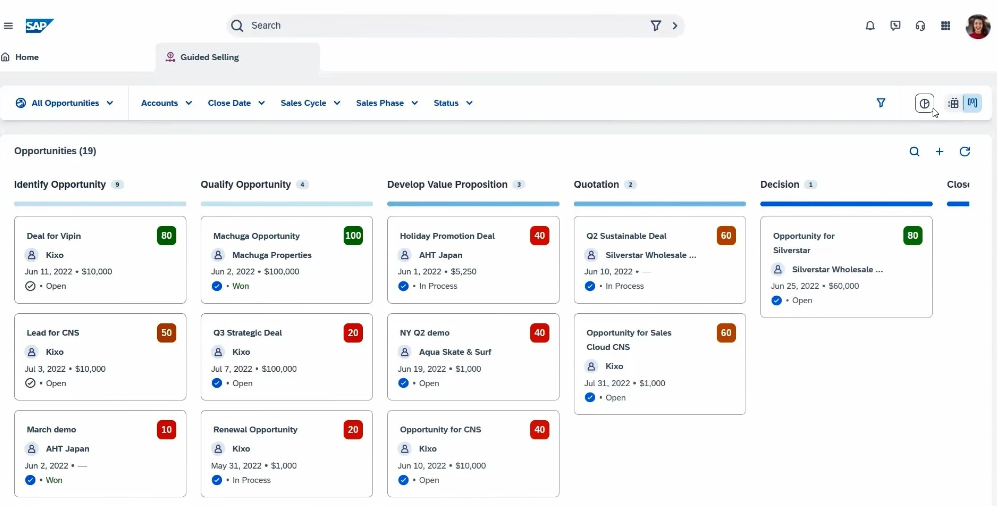Click status icon on Machuga Opportunity card

click(217, 286)
